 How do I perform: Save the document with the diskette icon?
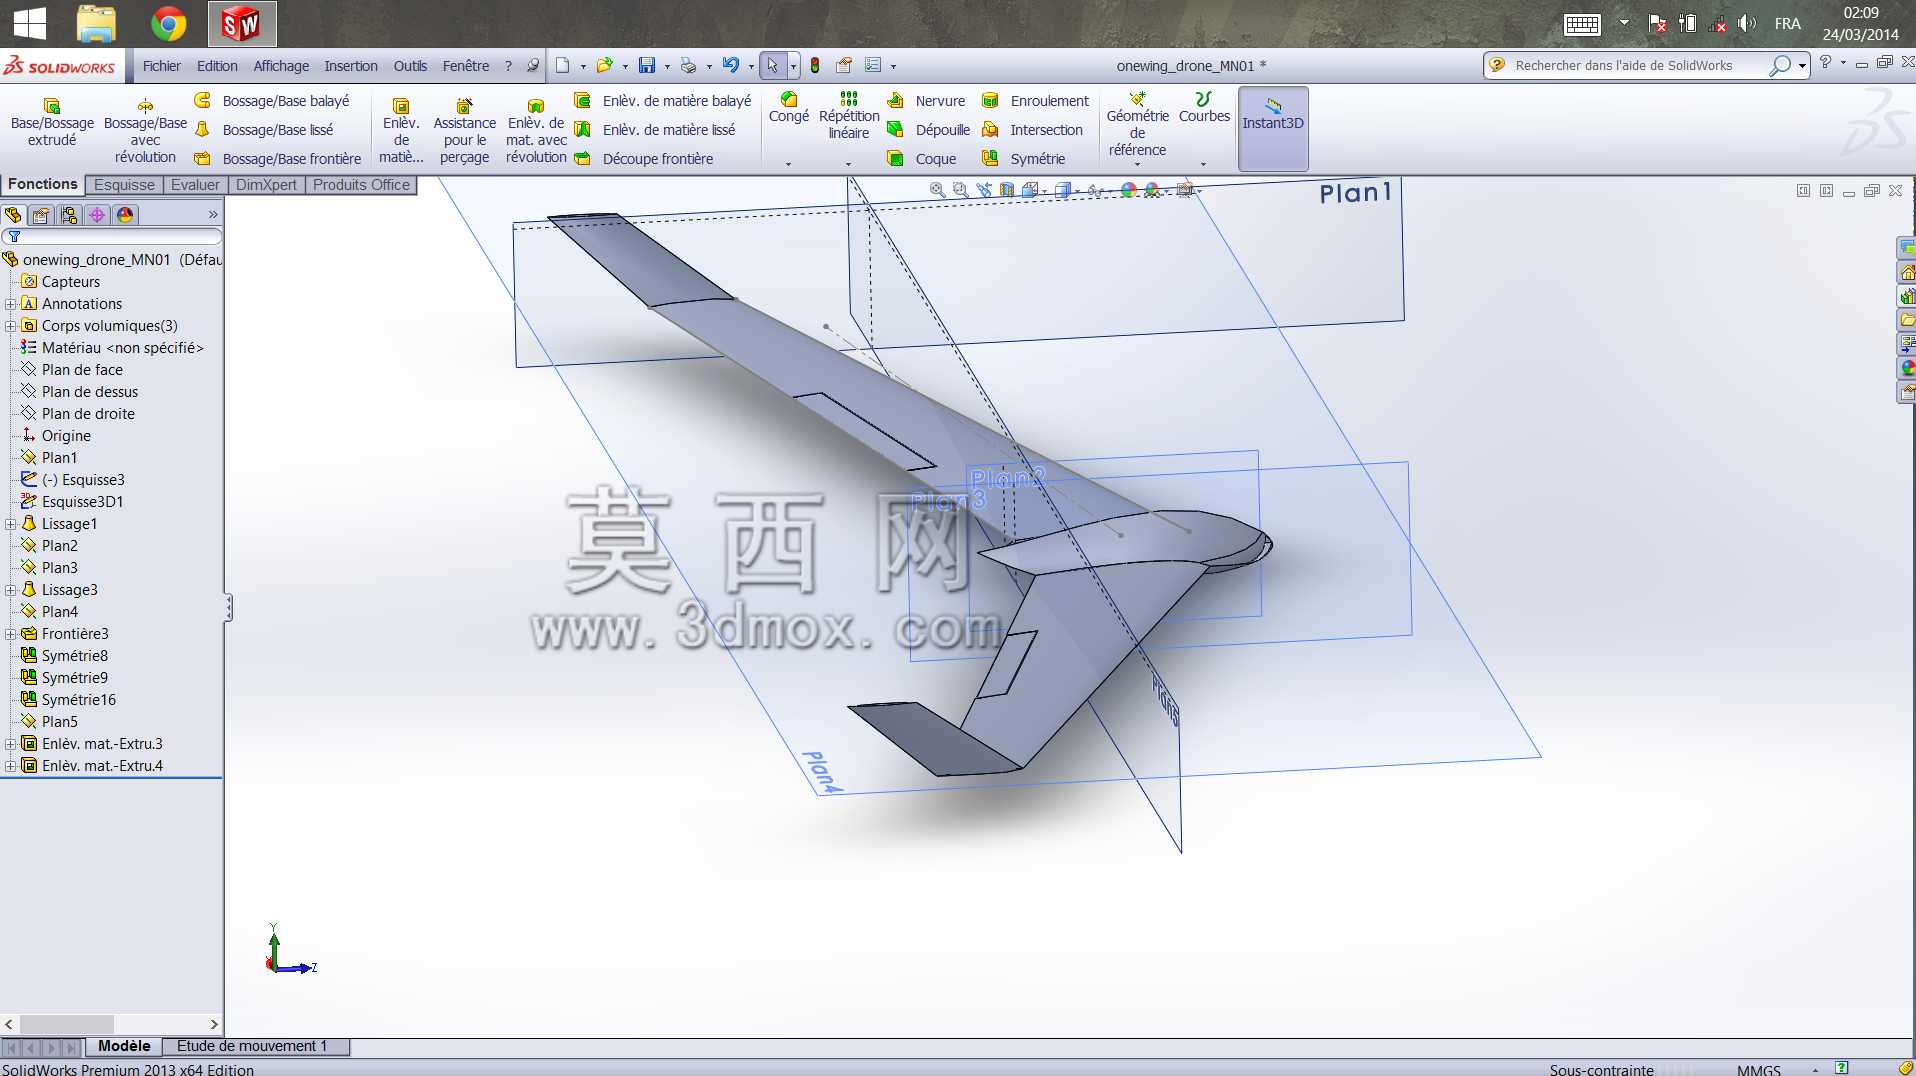(647, 66)
